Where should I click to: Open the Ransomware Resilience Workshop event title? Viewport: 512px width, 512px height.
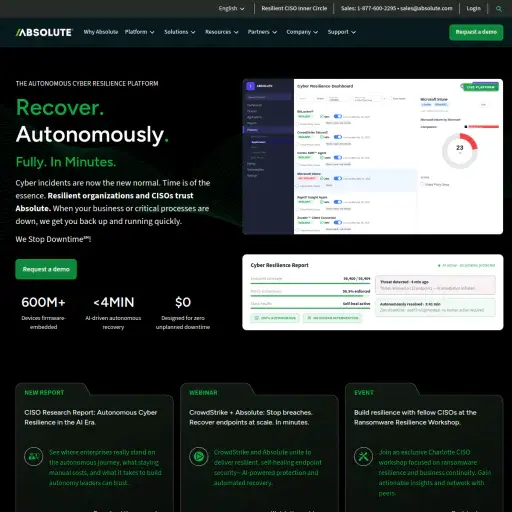click(415, 417)
